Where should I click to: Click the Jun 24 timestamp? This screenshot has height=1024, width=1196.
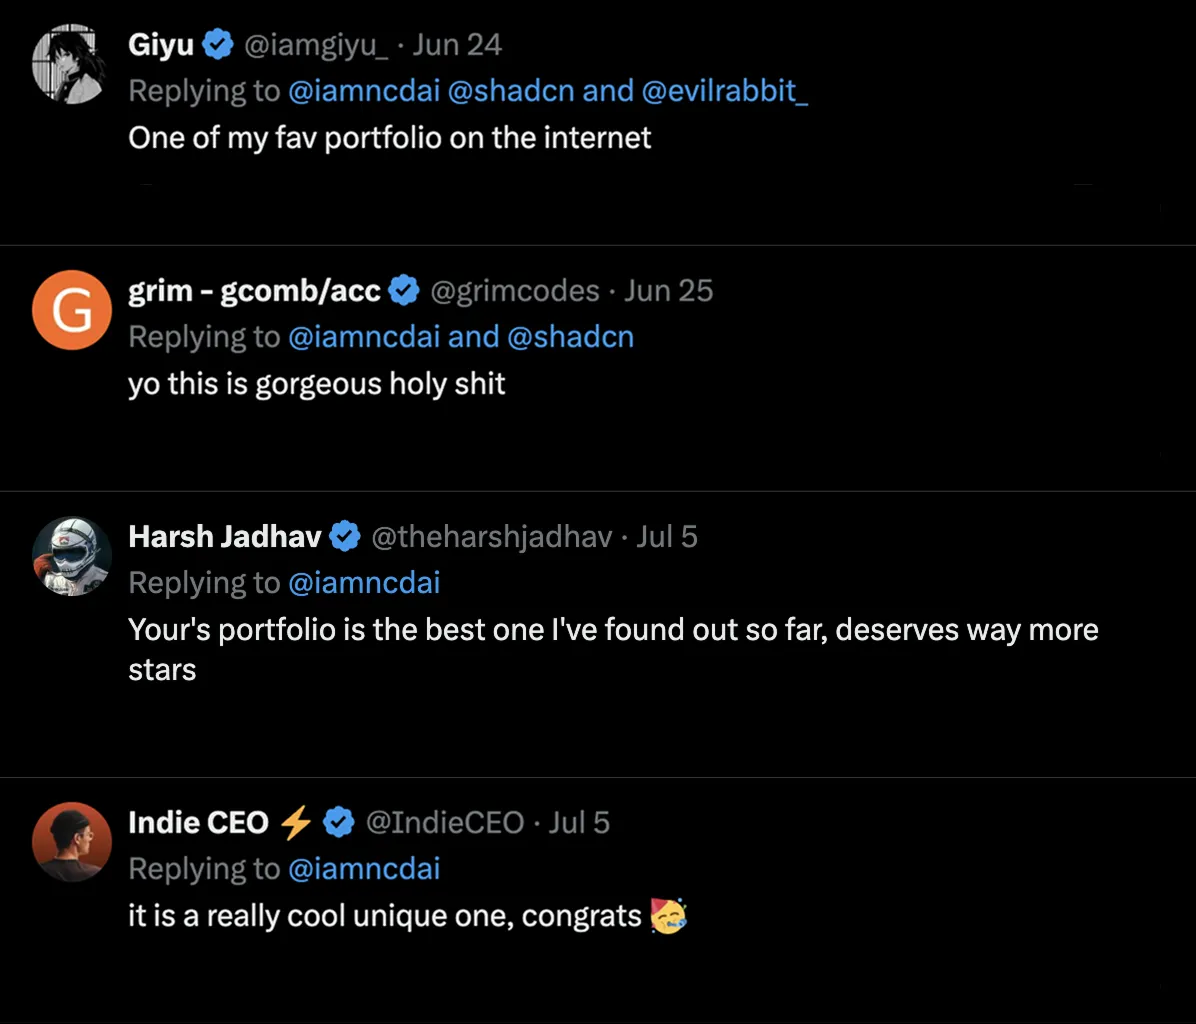pos(457,45)
